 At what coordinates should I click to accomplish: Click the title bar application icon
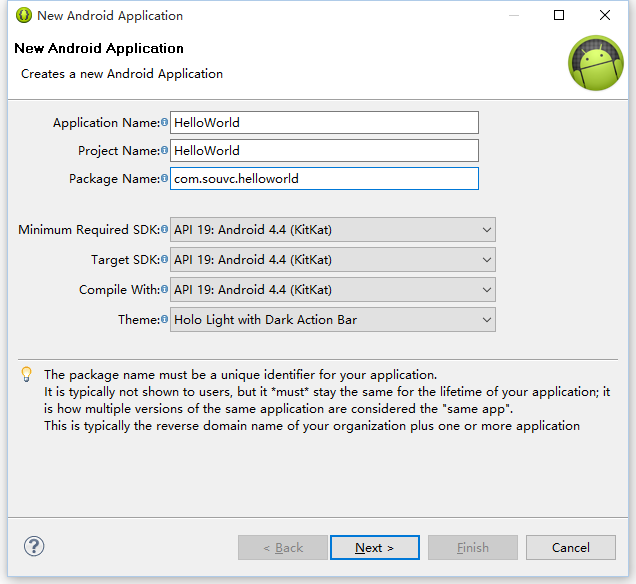pyautogui.click(x=23, y=16)
